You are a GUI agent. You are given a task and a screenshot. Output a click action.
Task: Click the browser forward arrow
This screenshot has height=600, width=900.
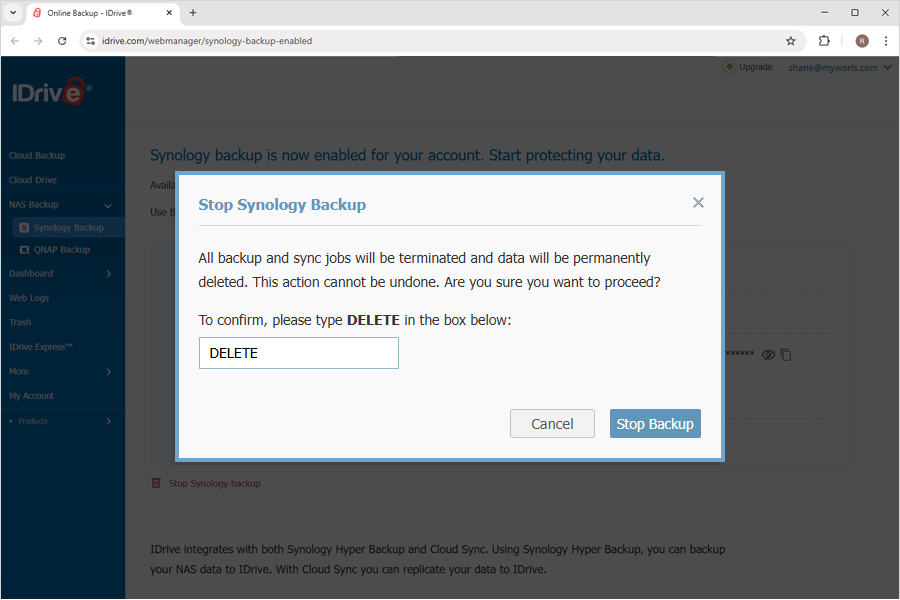point(38,41)
